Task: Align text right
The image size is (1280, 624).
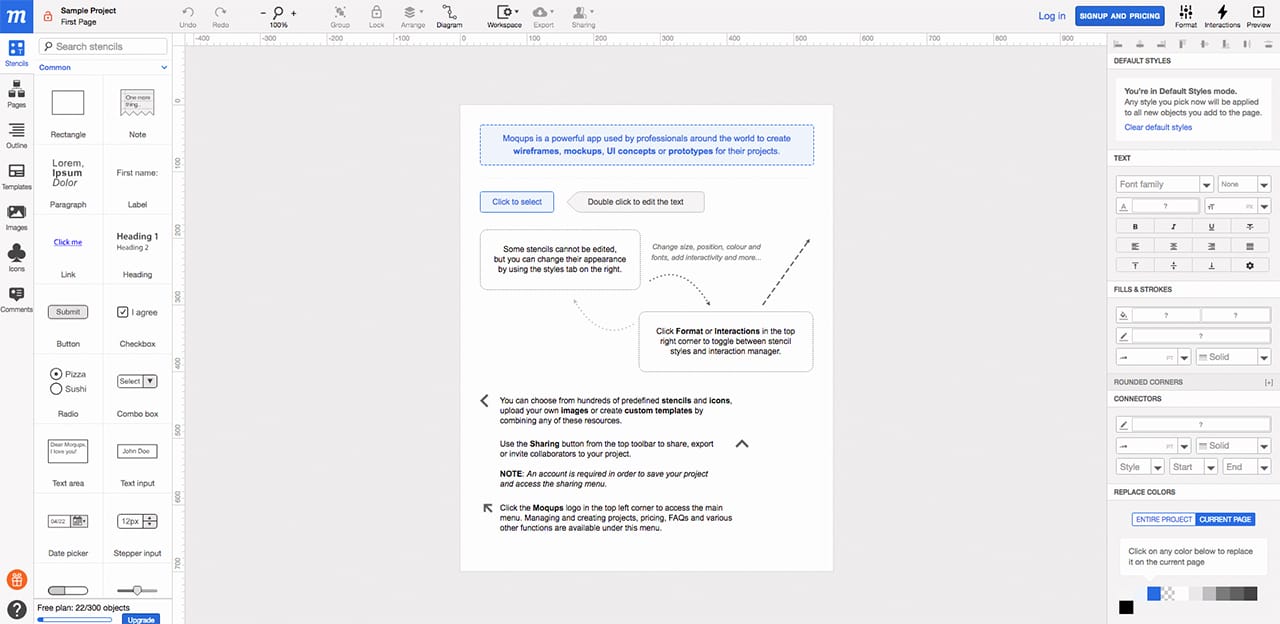Action: (1212, 246)
